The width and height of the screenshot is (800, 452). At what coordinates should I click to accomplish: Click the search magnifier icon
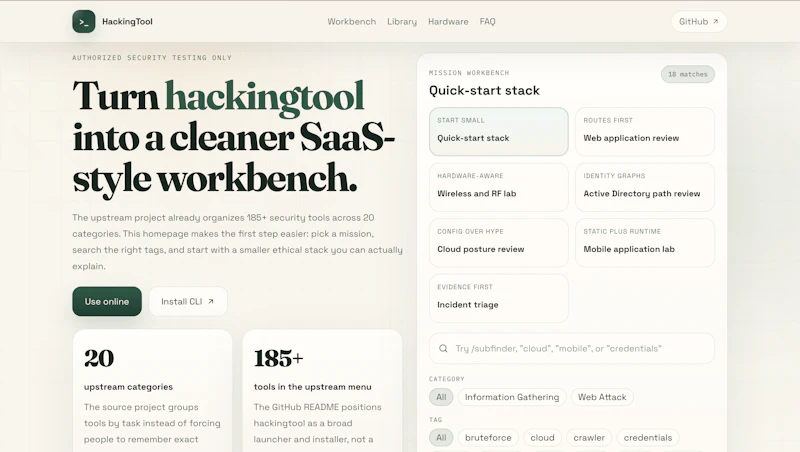click(443, 348)
